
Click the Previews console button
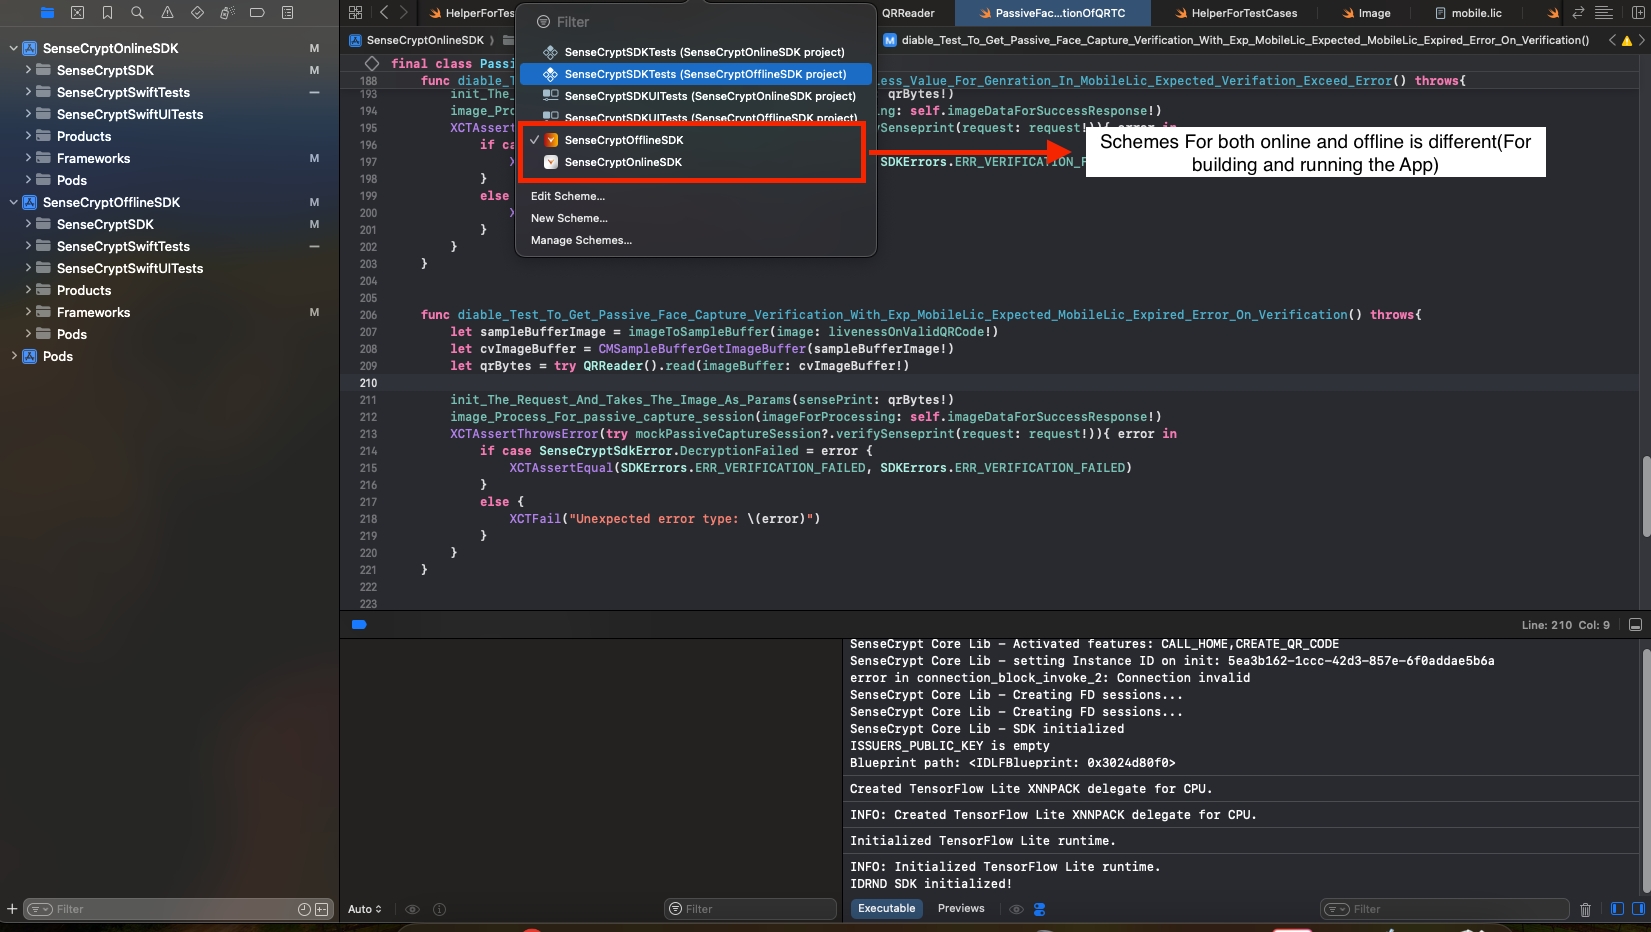pyautogui.click(x=960, y=909)
